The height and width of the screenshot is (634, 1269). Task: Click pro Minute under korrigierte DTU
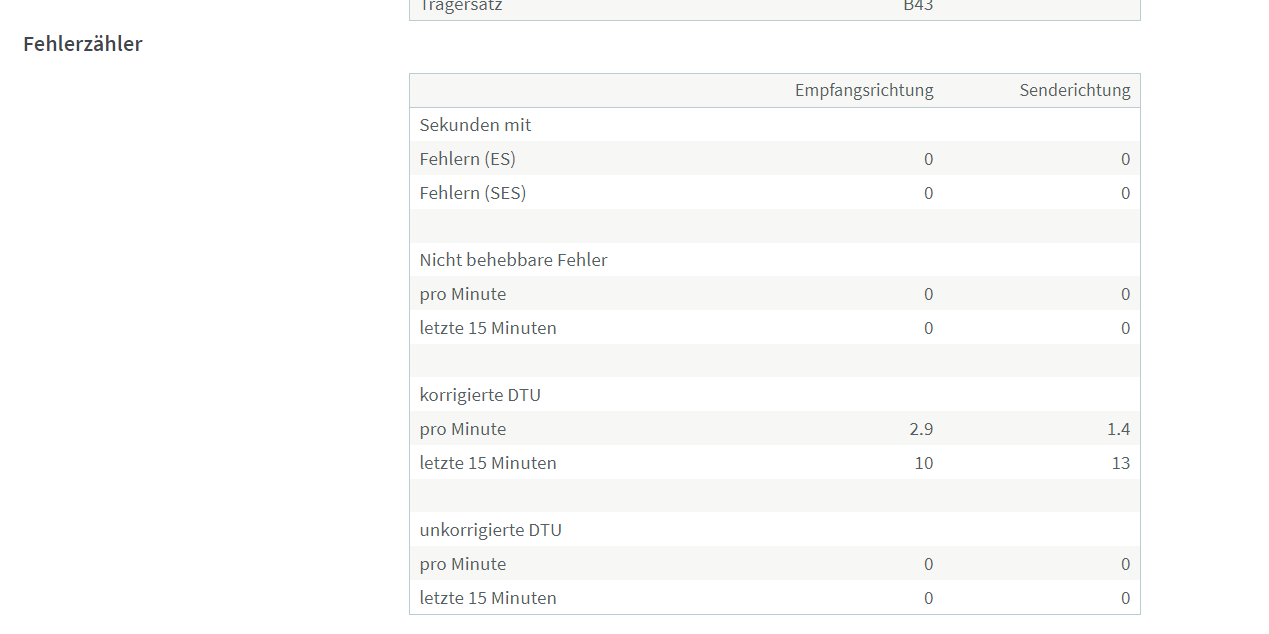(462, 429)
